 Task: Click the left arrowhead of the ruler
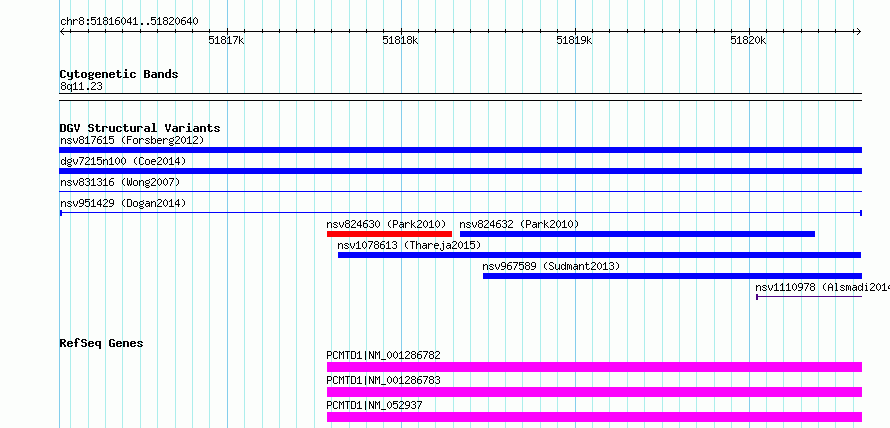pos(62,31)
